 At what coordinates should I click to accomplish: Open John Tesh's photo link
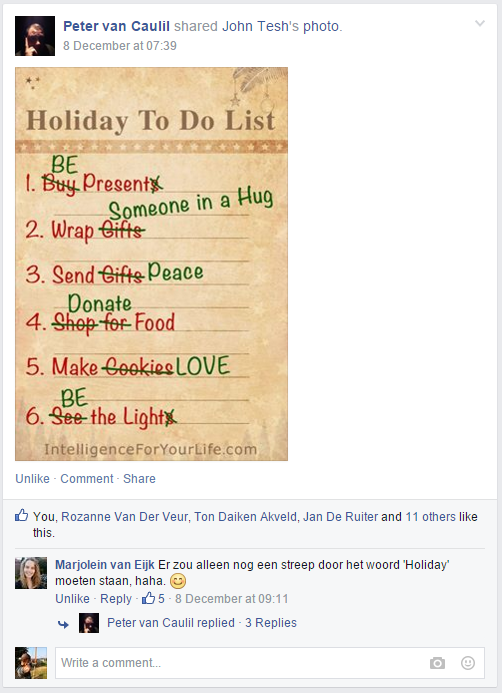pos(281,26)
